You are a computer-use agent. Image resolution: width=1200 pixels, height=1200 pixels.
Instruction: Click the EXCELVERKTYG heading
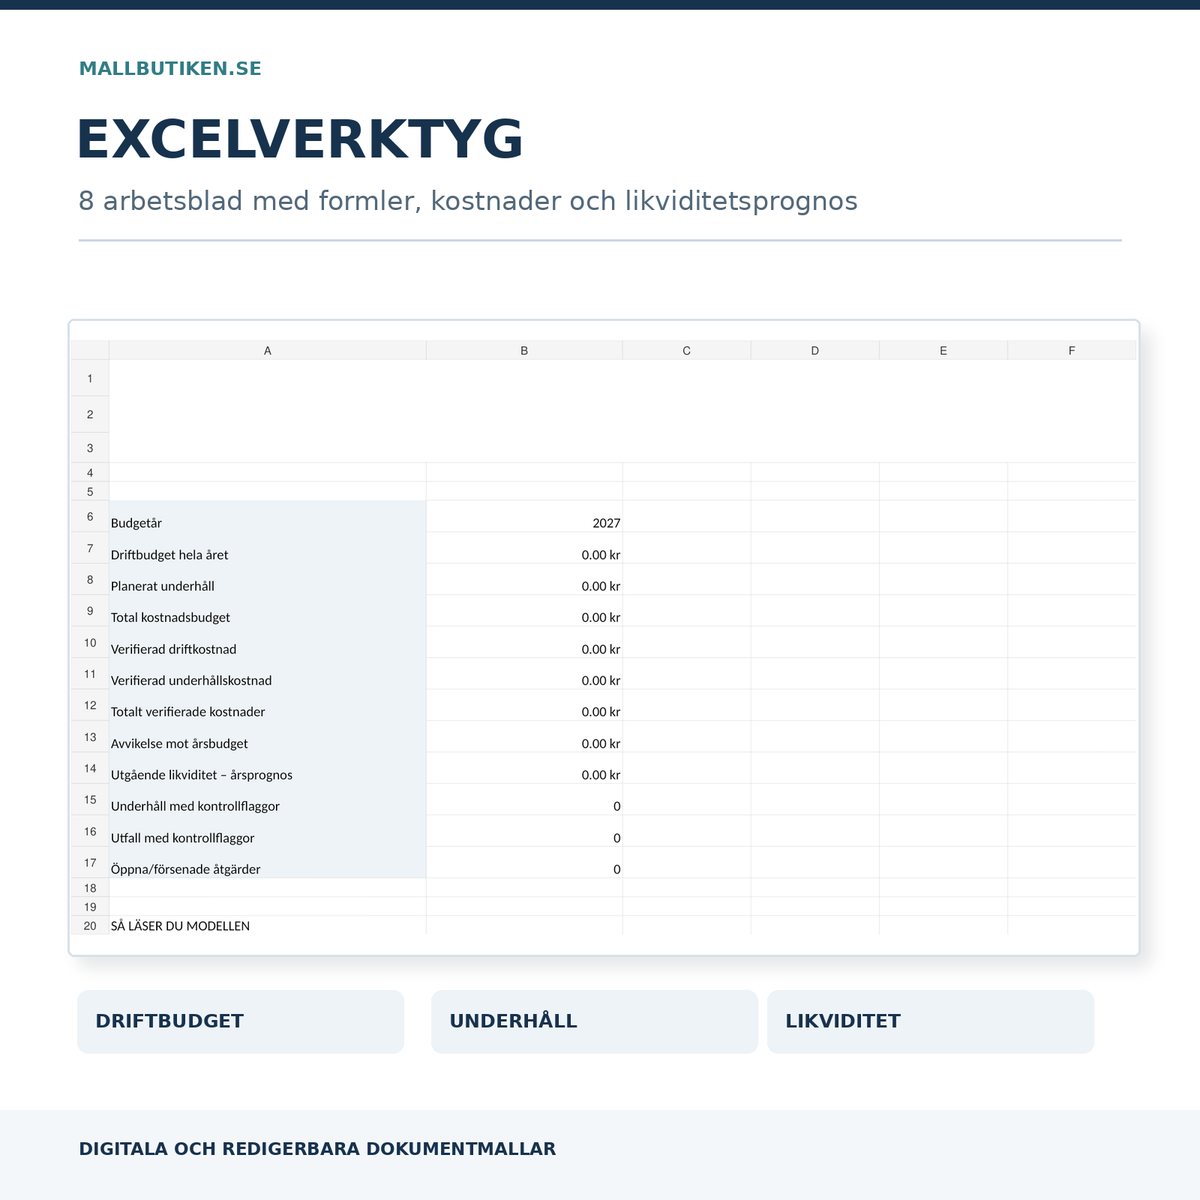tap(300, 140)
